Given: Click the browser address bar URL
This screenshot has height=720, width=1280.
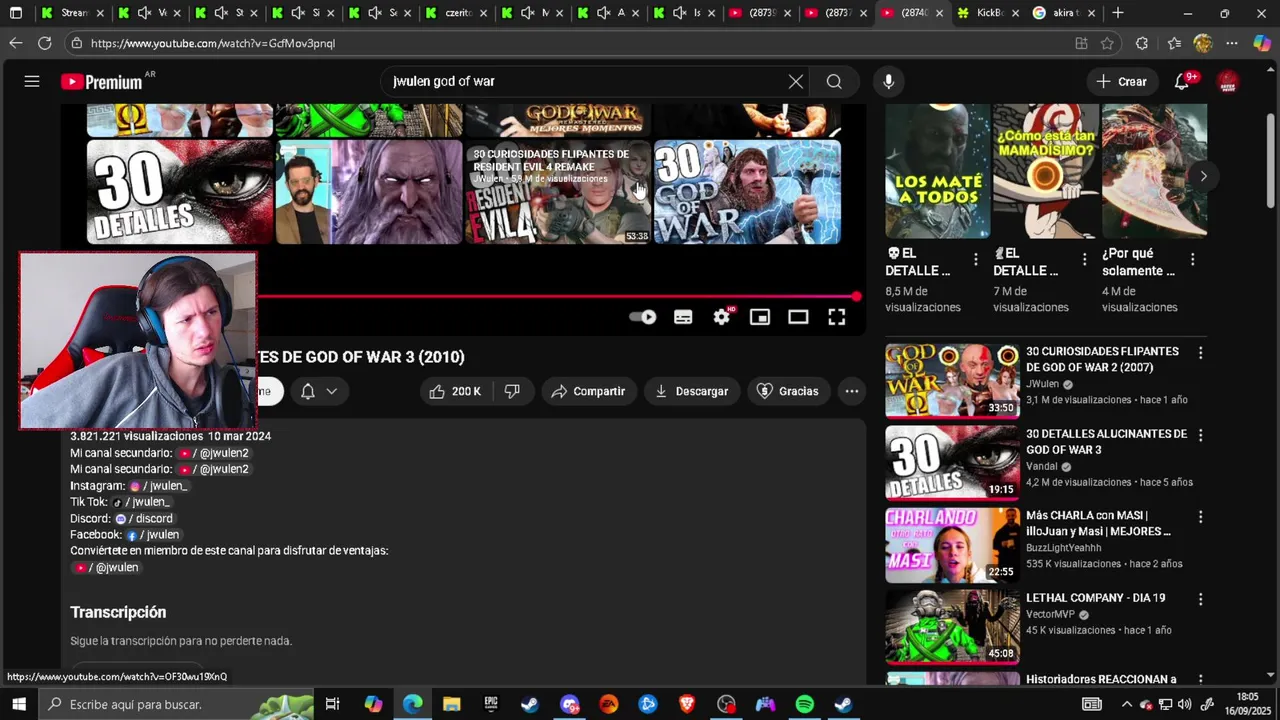Looking at the screenshot, I should [213, 43].
